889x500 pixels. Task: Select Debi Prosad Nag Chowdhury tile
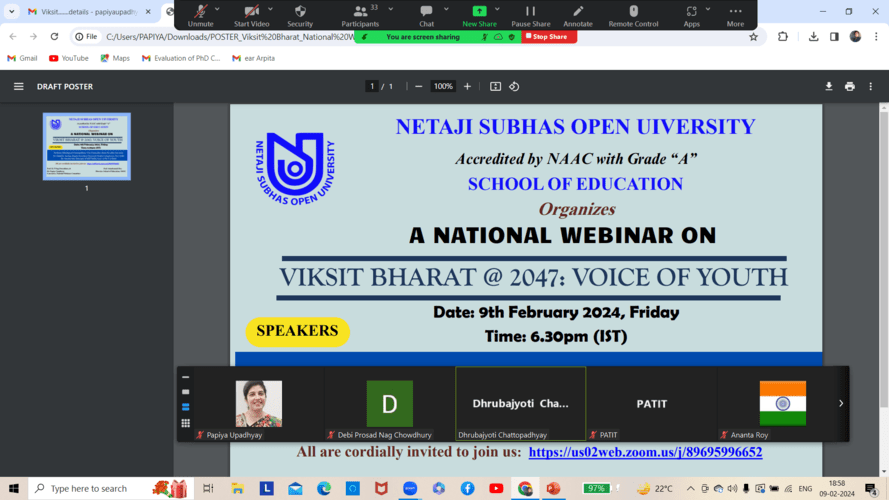(390, 404)
